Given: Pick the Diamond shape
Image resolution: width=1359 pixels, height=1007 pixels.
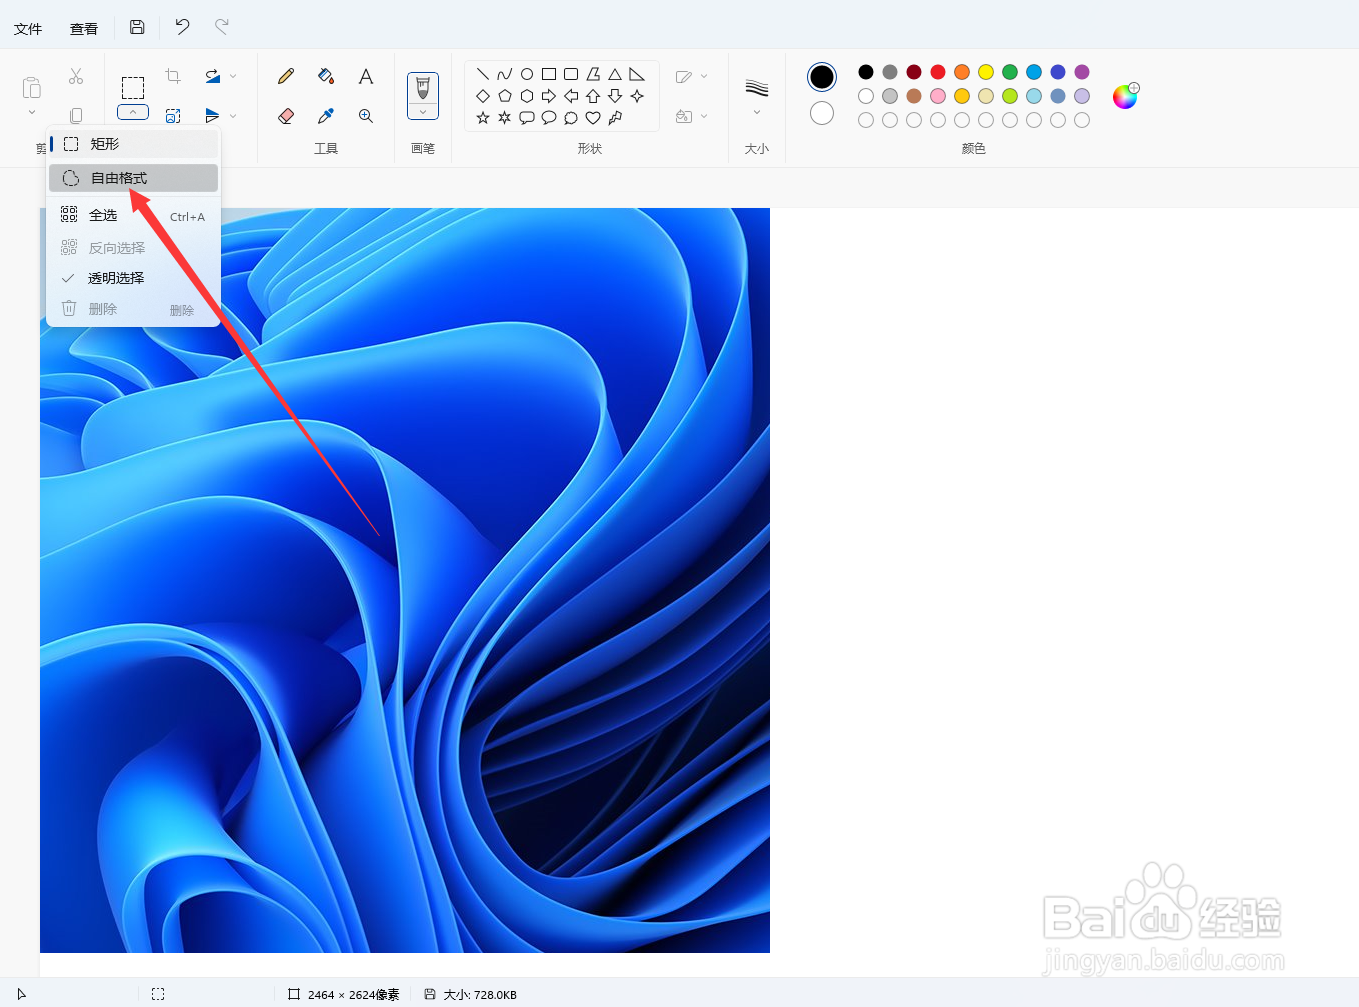Looking at the screenshot, I should tap(483, 96).
